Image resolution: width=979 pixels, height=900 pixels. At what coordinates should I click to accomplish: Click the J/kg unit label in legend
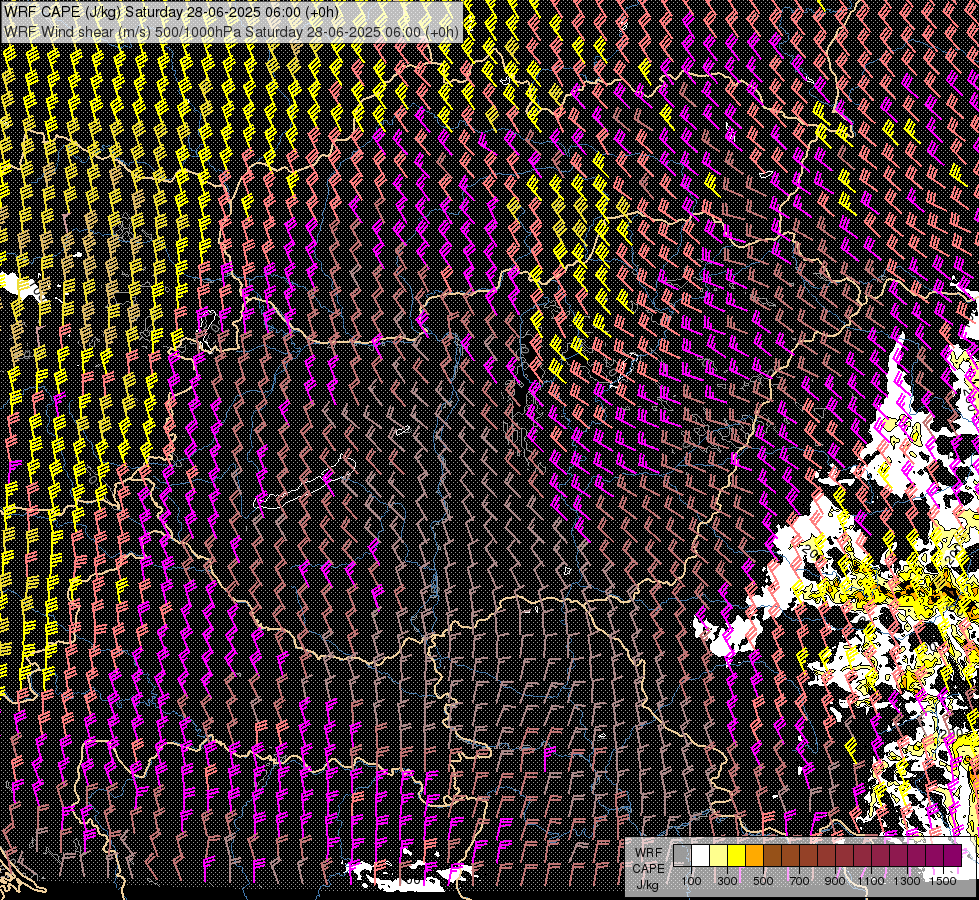648,884
